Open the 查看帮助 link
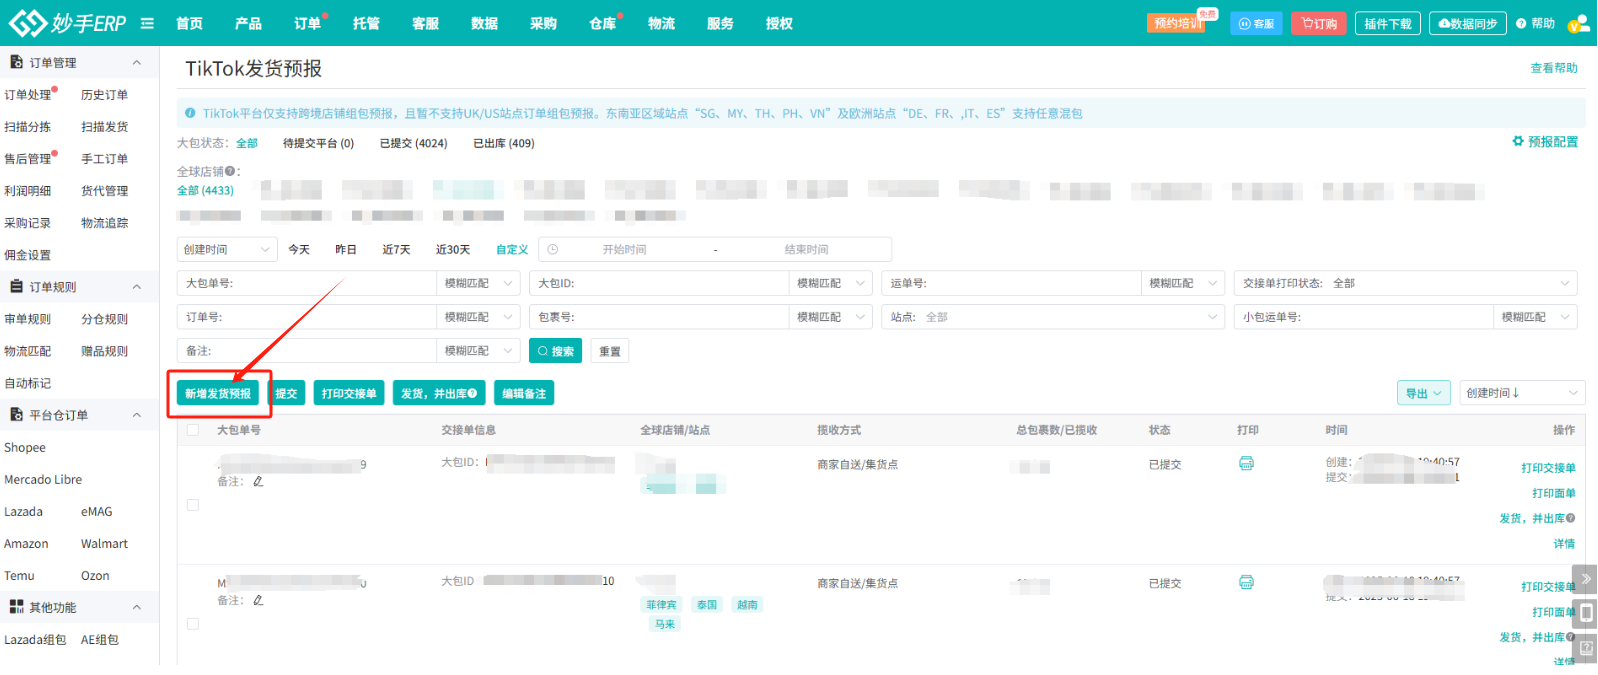 [1554, 68]
